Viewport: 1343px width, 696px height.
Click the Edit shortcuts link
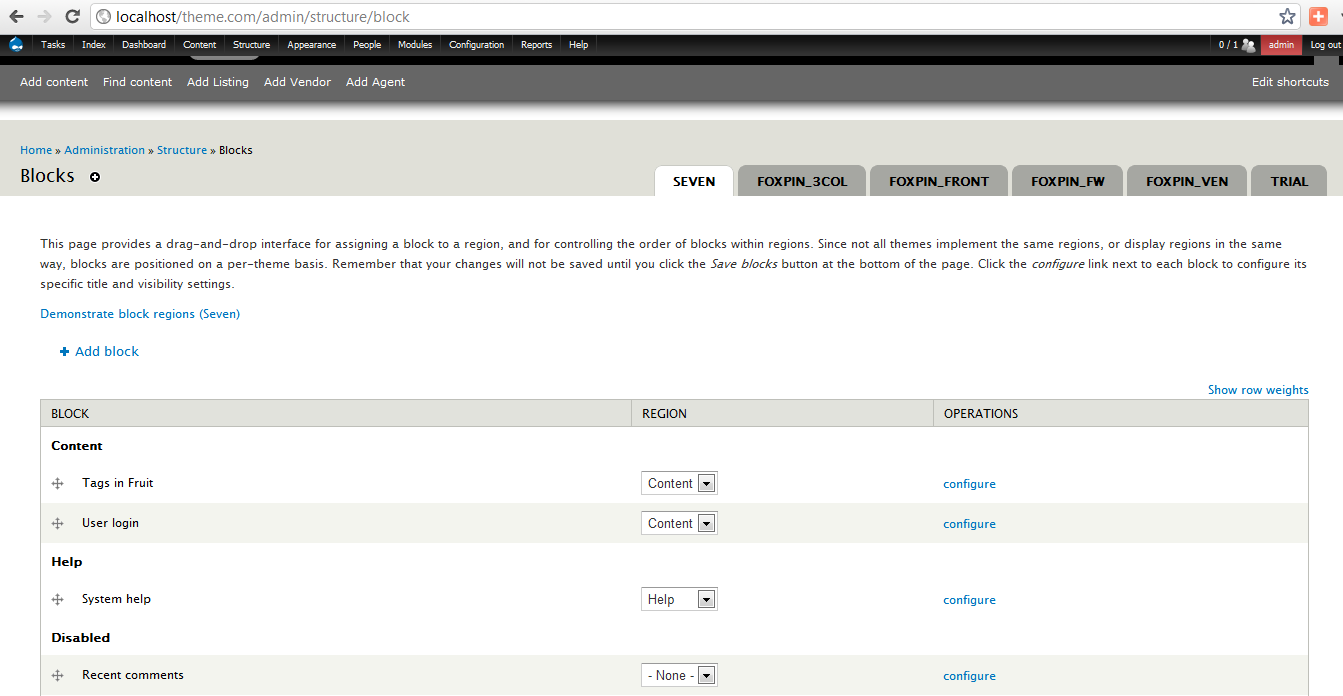[x=1290, y=82]
